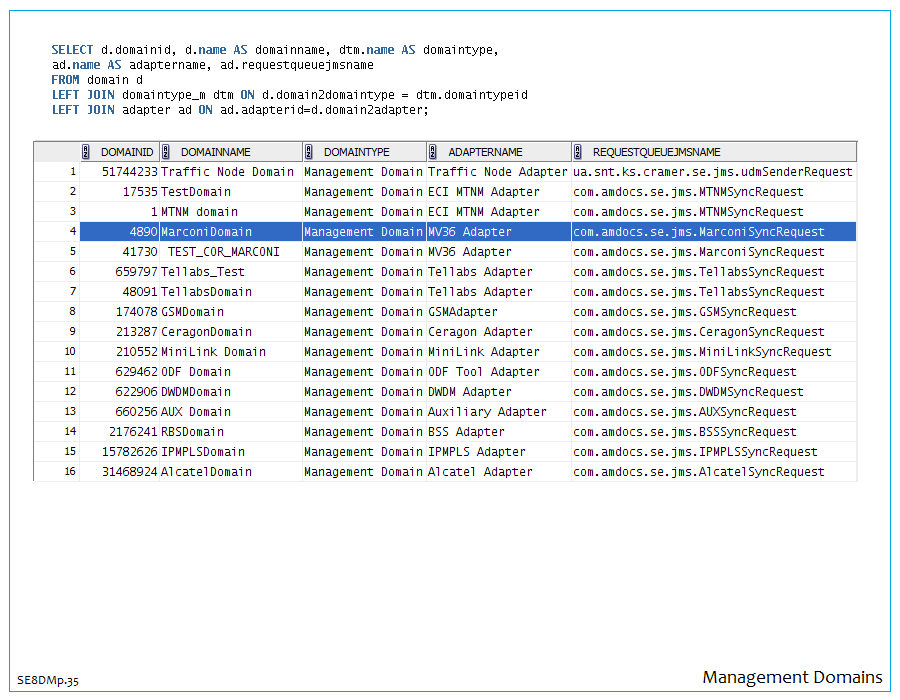
Task: Click the sort icon beside DOMAINID header
Action: pyautogui.click(x=87, y=152)
